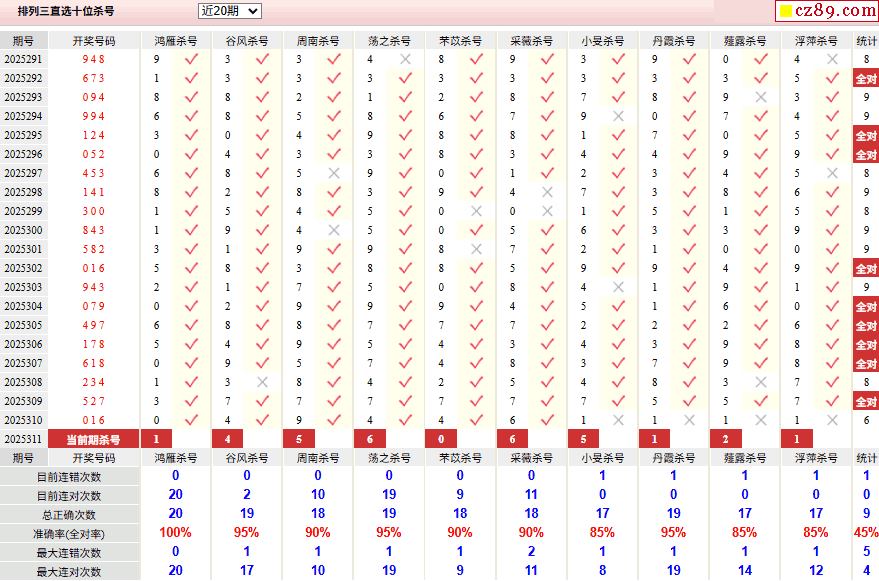Image resolution: width=879 pixels, height=581 pixels.
Task: Click red checkmark for 丹霞杀号 in row 2025295
Action: click(690, 135)
